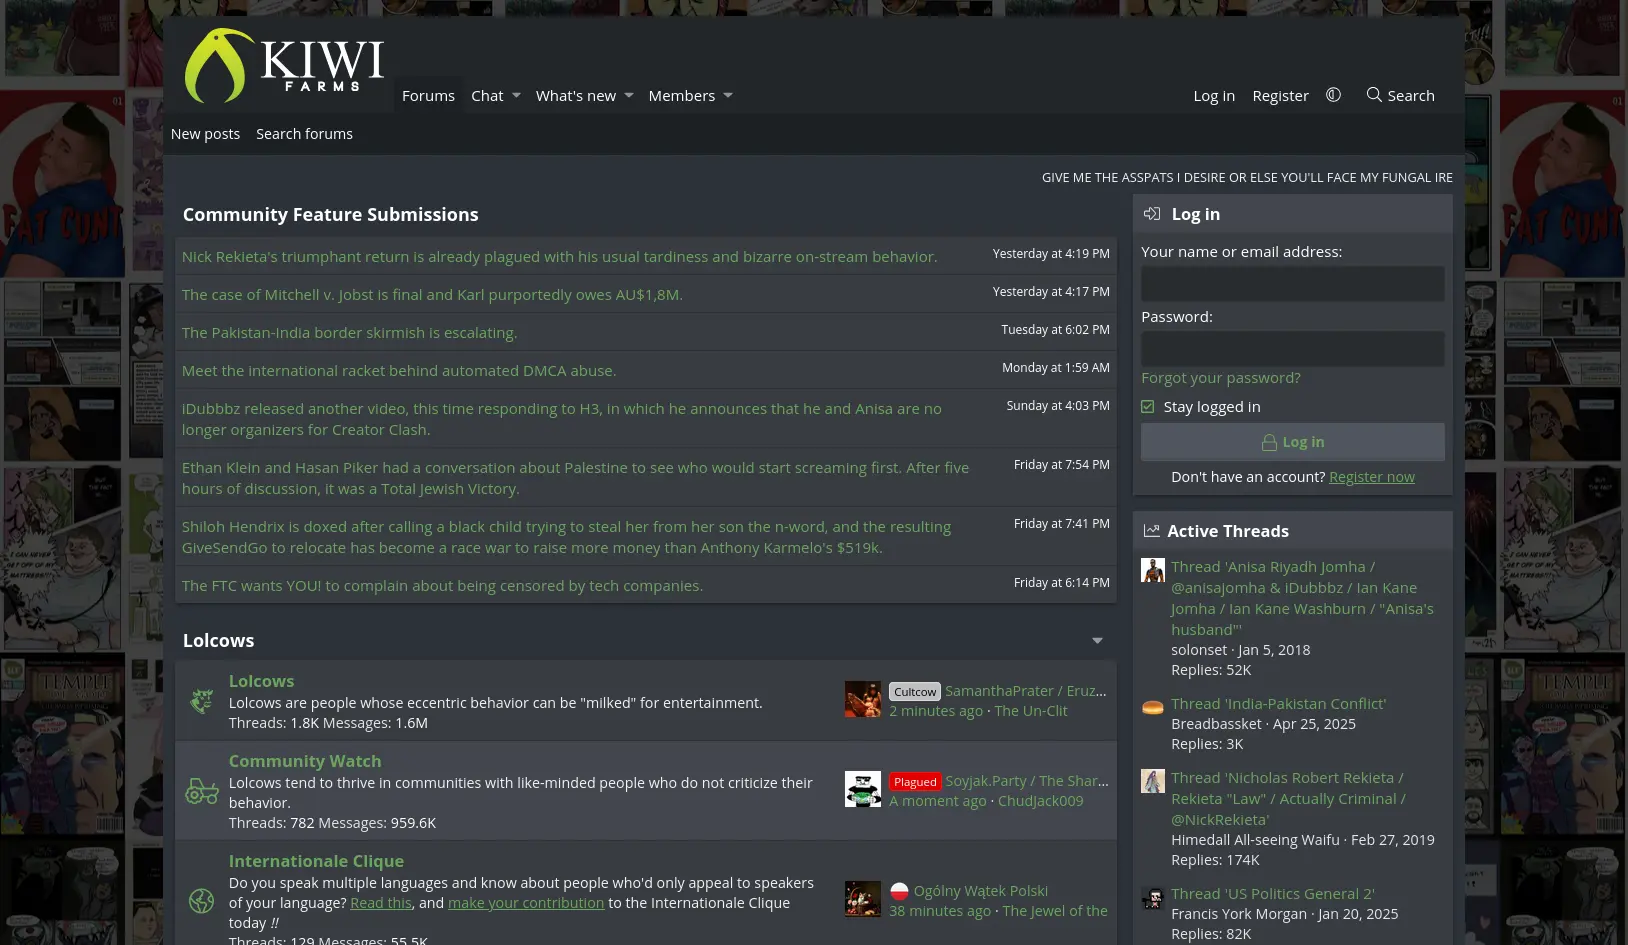Click the Soyjak.Party latest thread title
This screenshot has height=945, width=1628.
tap(1026, 781)
